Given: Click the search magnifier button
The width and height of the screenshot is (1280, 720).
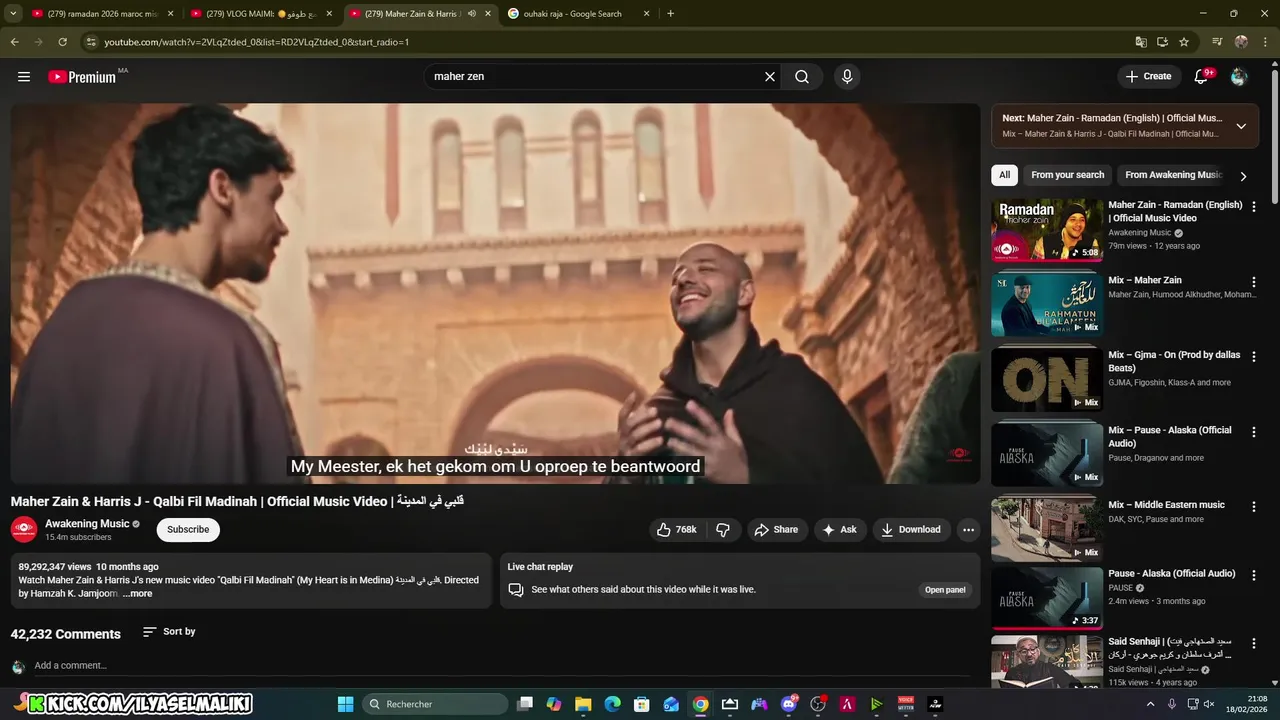Looking at the screenshot, I should tap(802, 77).
